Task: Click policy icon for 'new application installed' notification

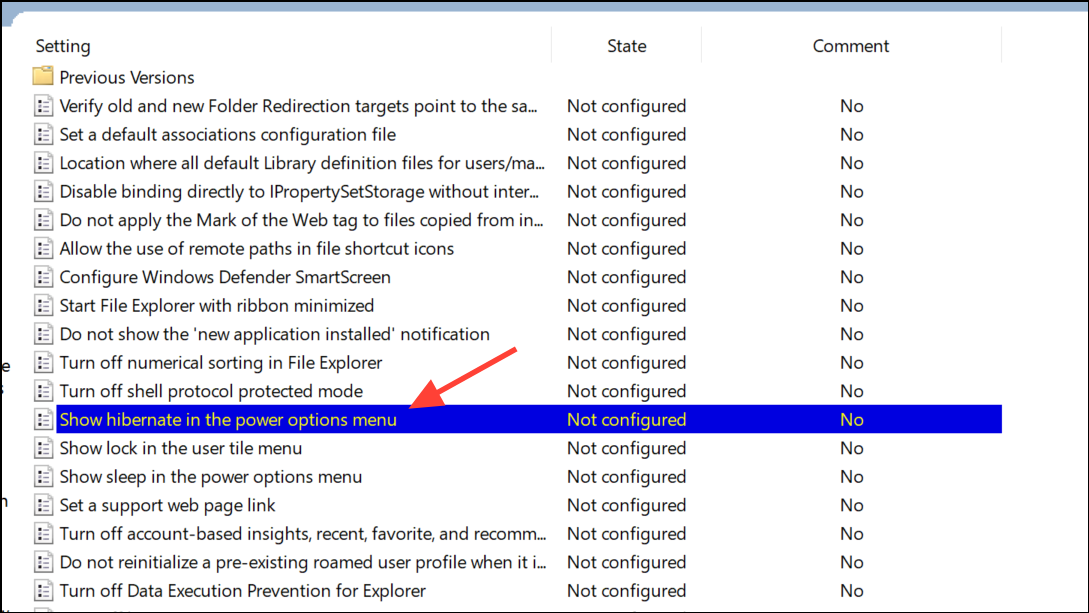Action: point(43,333)
